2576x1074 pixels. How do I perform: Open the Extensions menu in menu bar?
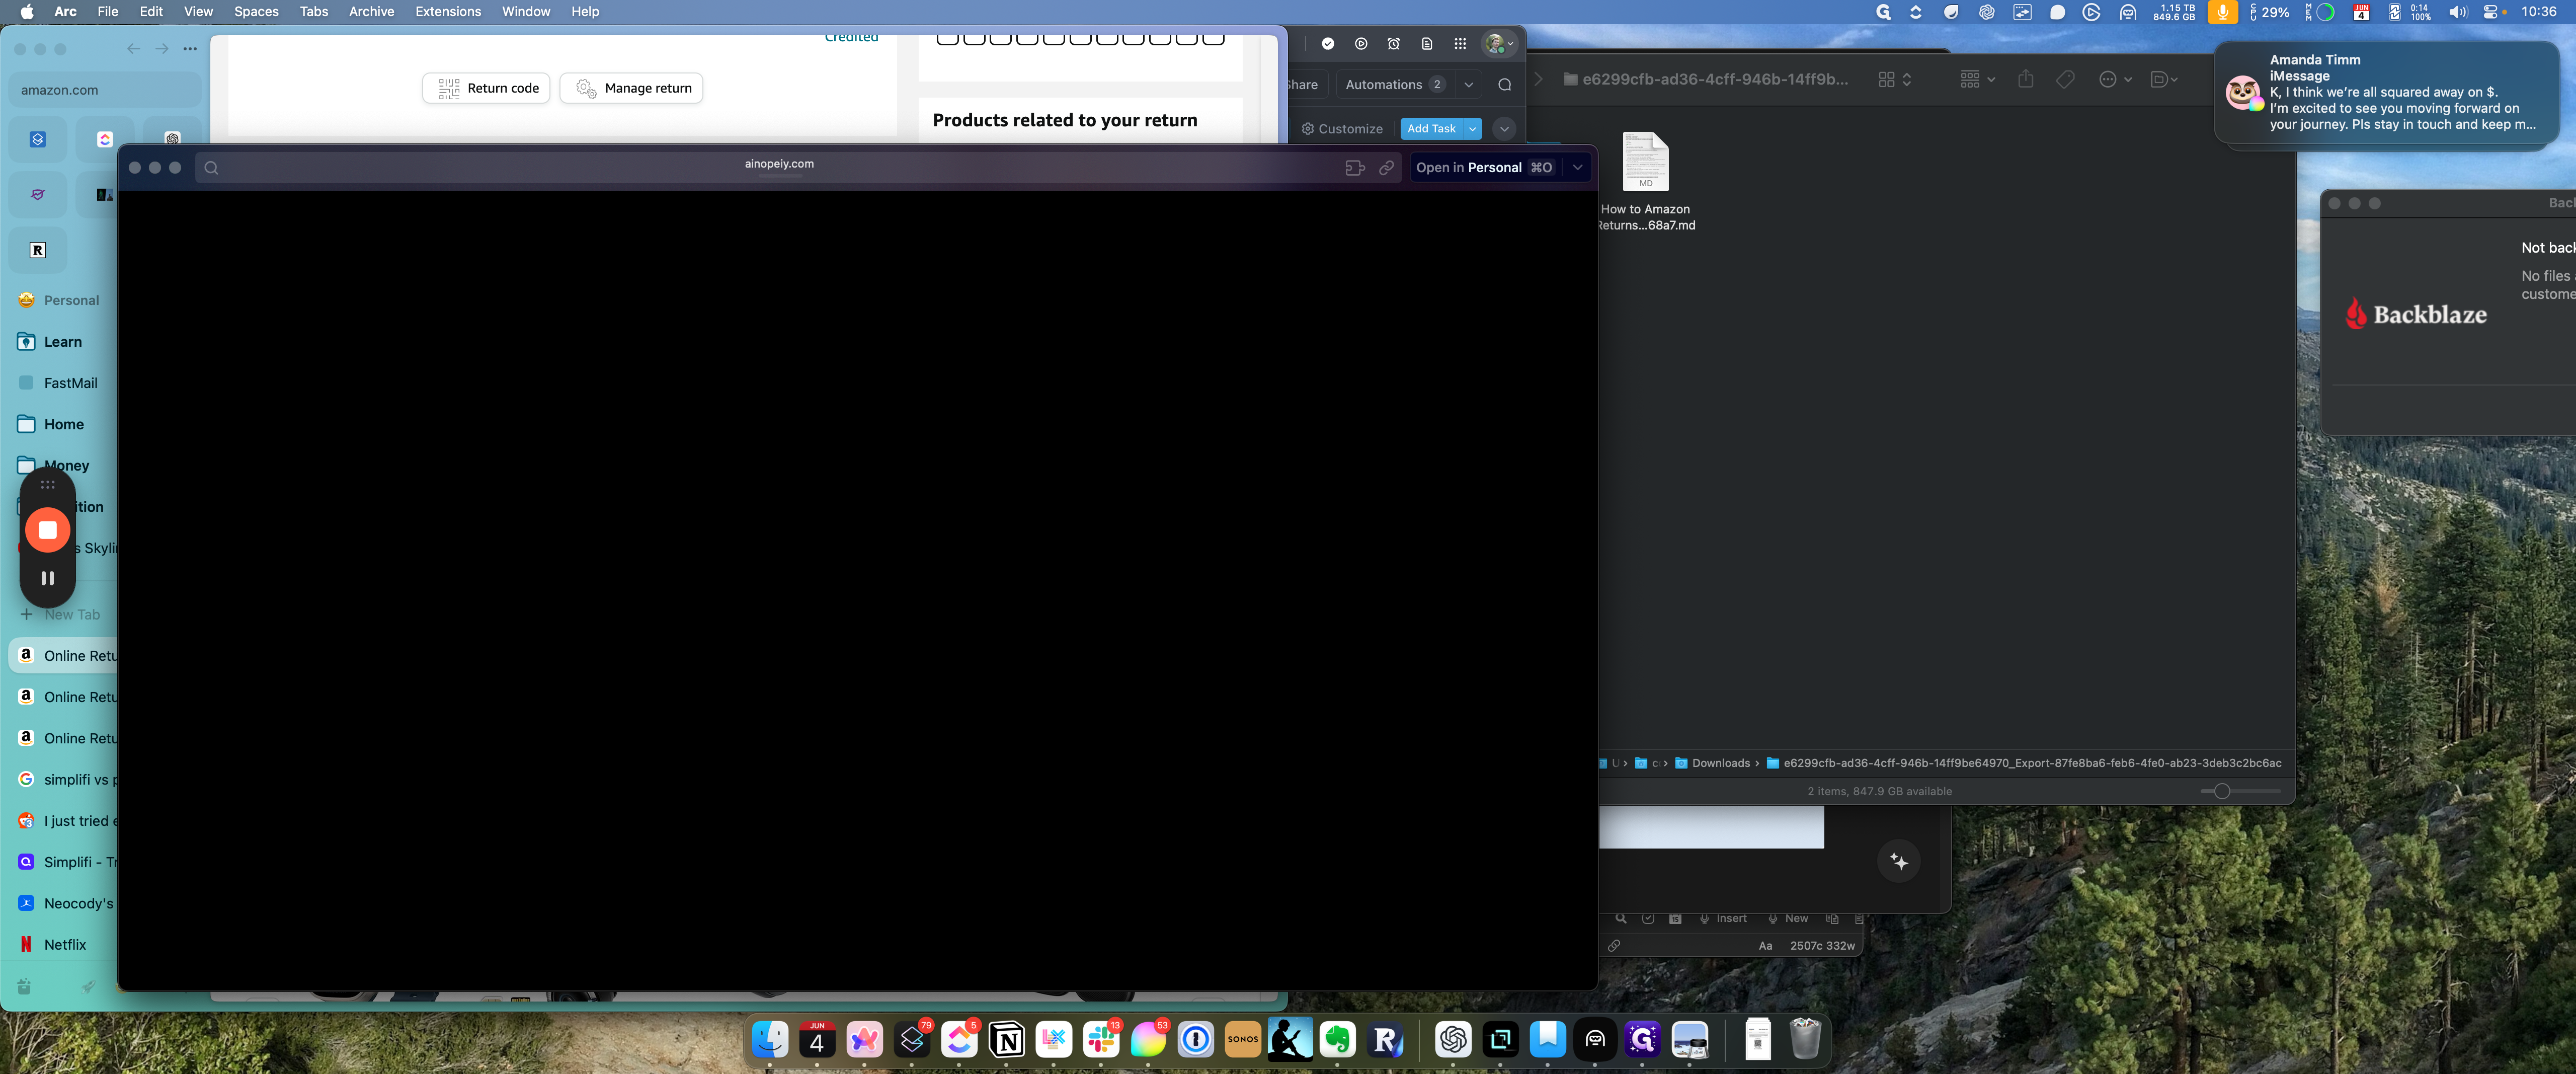[x=448, y=12]
